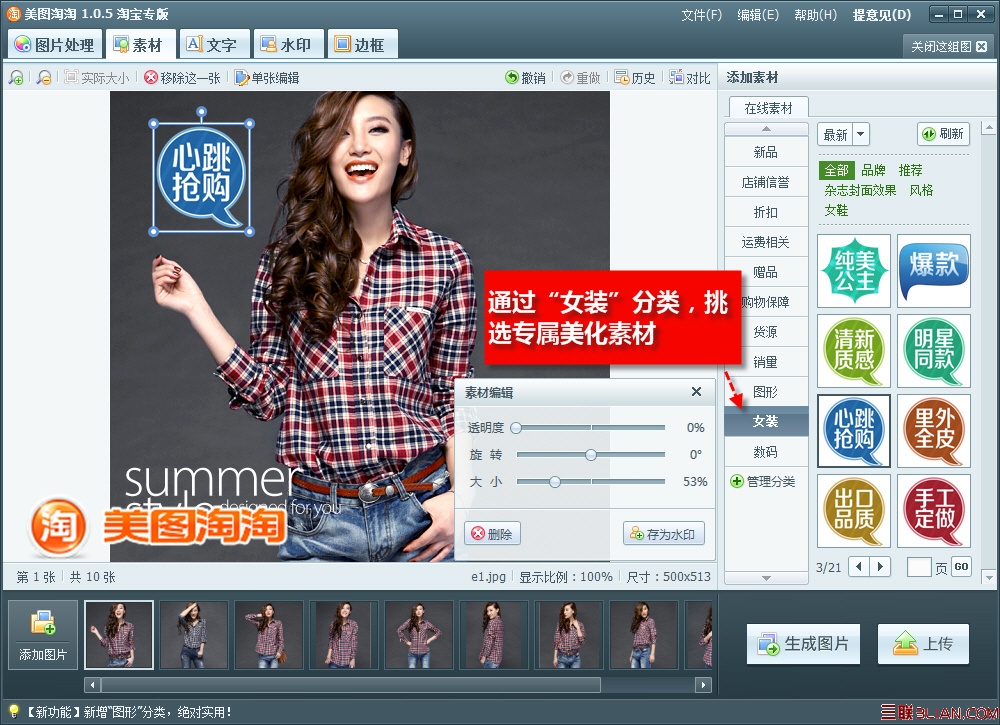This screenshot has height=725, width=1000.
Task: Add the 手工定做 red sticker
Action: coord(934,511)
